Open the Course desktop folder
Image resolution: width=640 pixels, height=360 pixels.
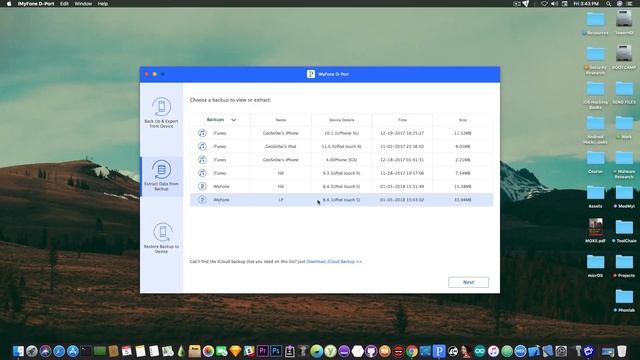point(596,162)
